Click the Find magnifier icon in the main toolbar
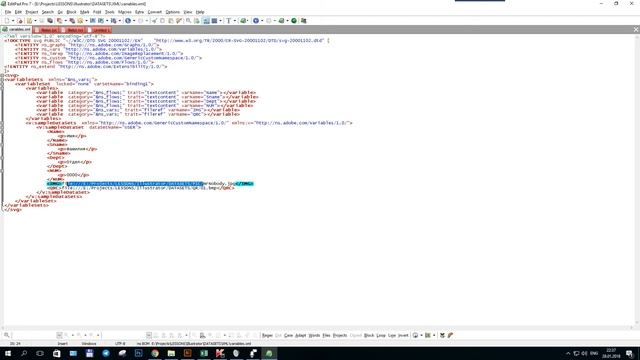Image resolution: width=640 pixels, height=360 pixels. pyautogui.click(x=189, y=21)
